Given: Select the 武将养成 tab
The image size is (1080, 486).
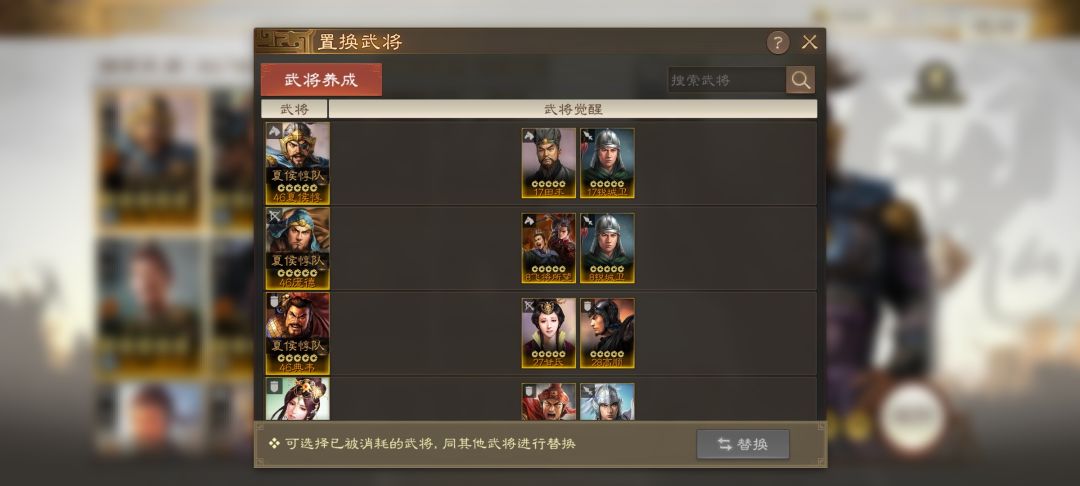Looking at the screenshot, I should [321, 80].
